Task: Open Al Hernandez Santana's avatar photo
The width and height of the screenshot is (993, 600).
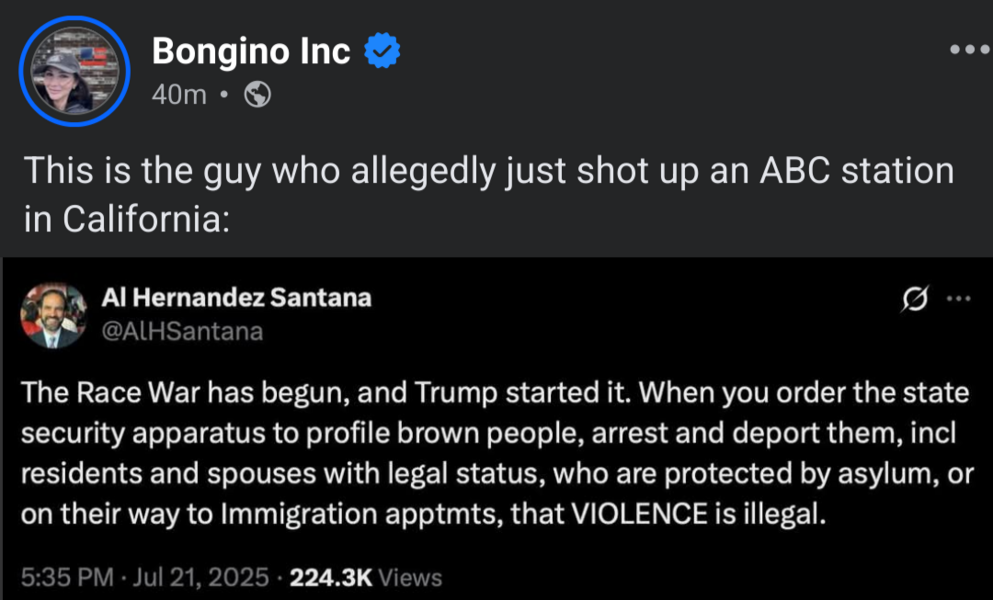Action: (54, 315)
